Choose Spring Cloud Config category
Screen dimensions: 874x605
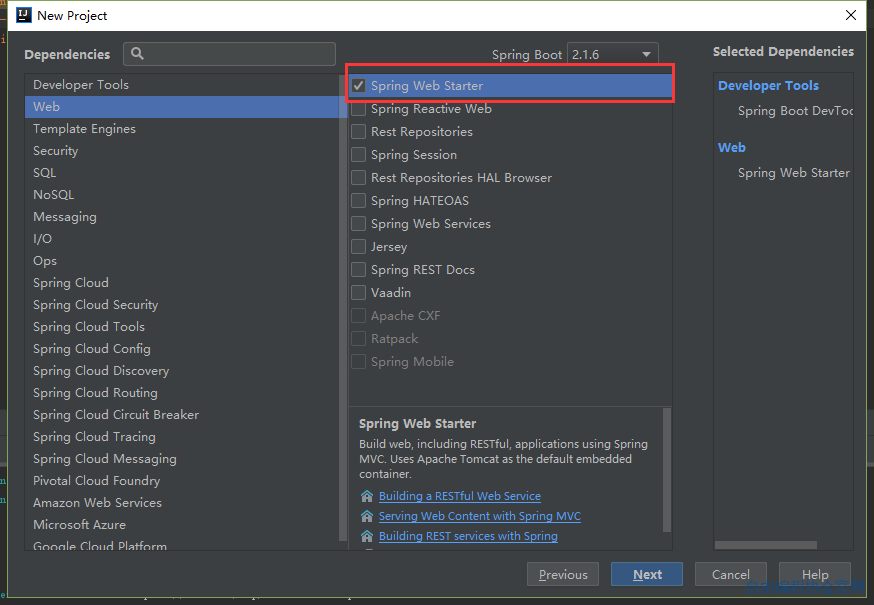[182, 349]
